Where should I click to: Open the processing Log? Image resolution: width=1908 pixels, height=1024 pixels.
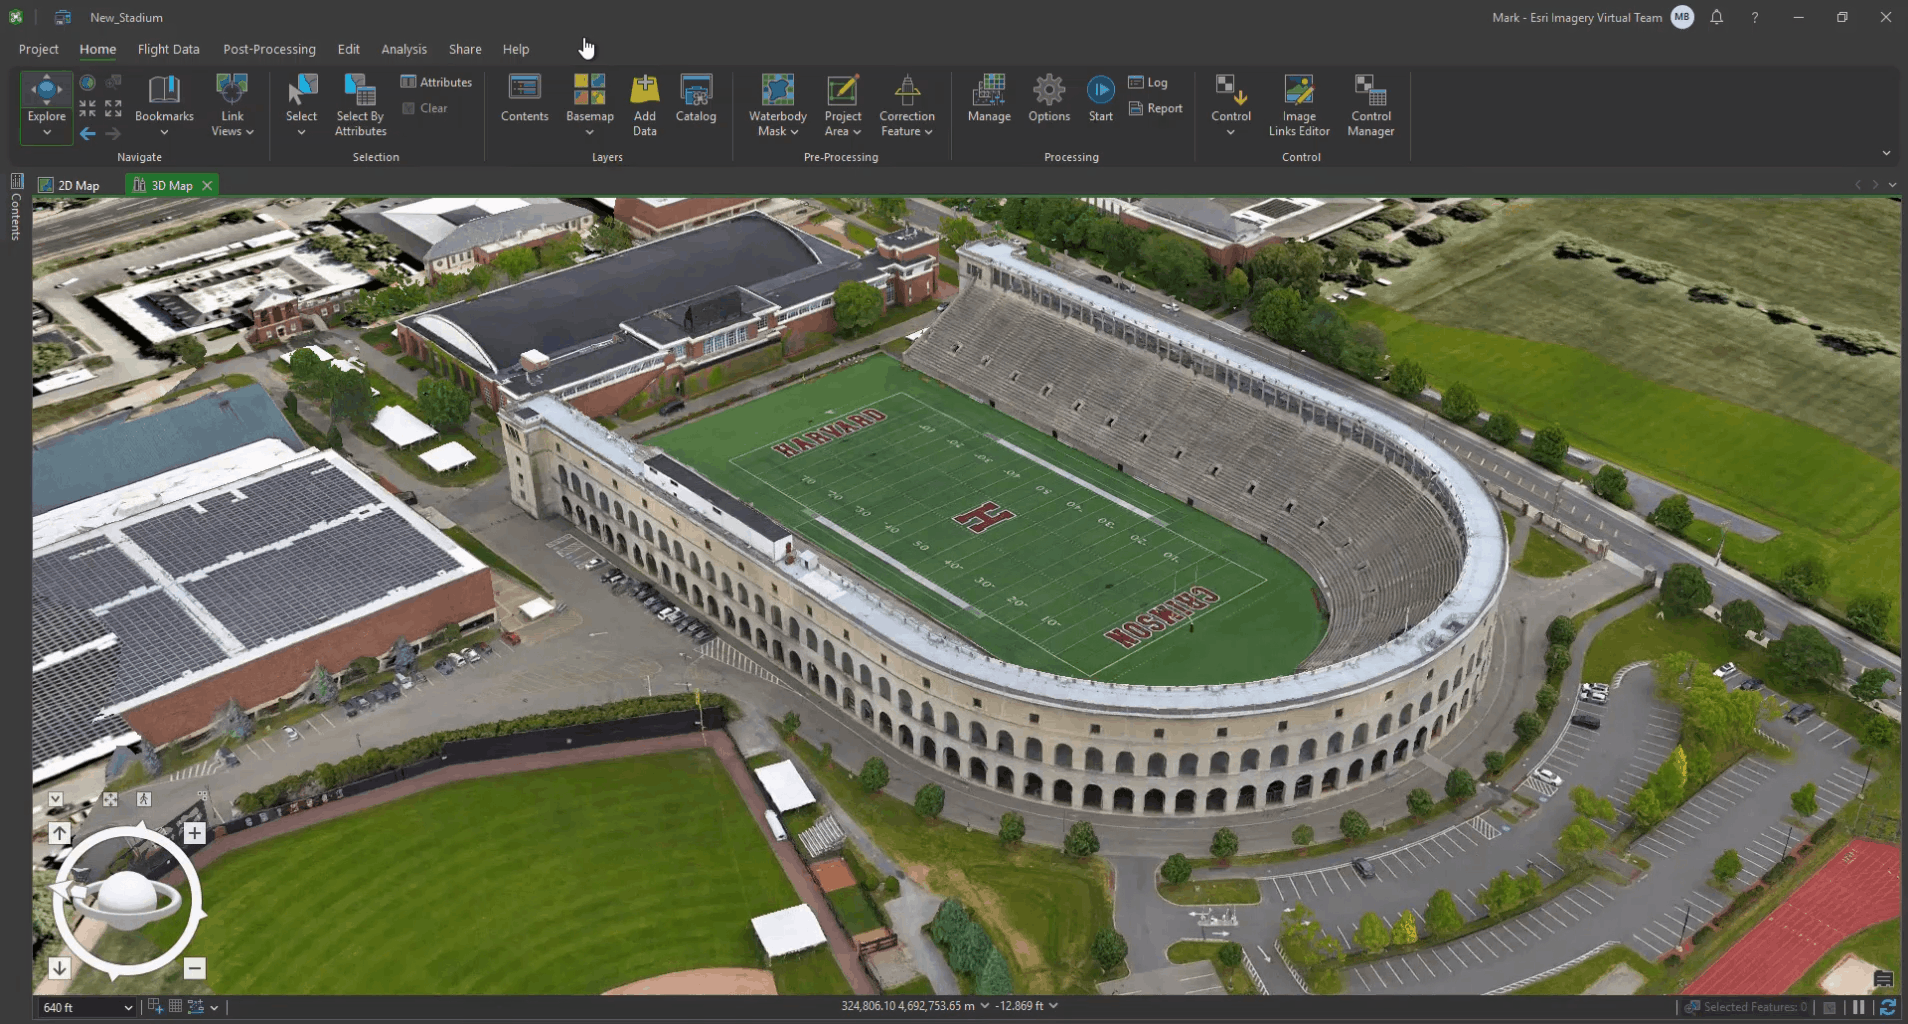tap(1148, 82)
